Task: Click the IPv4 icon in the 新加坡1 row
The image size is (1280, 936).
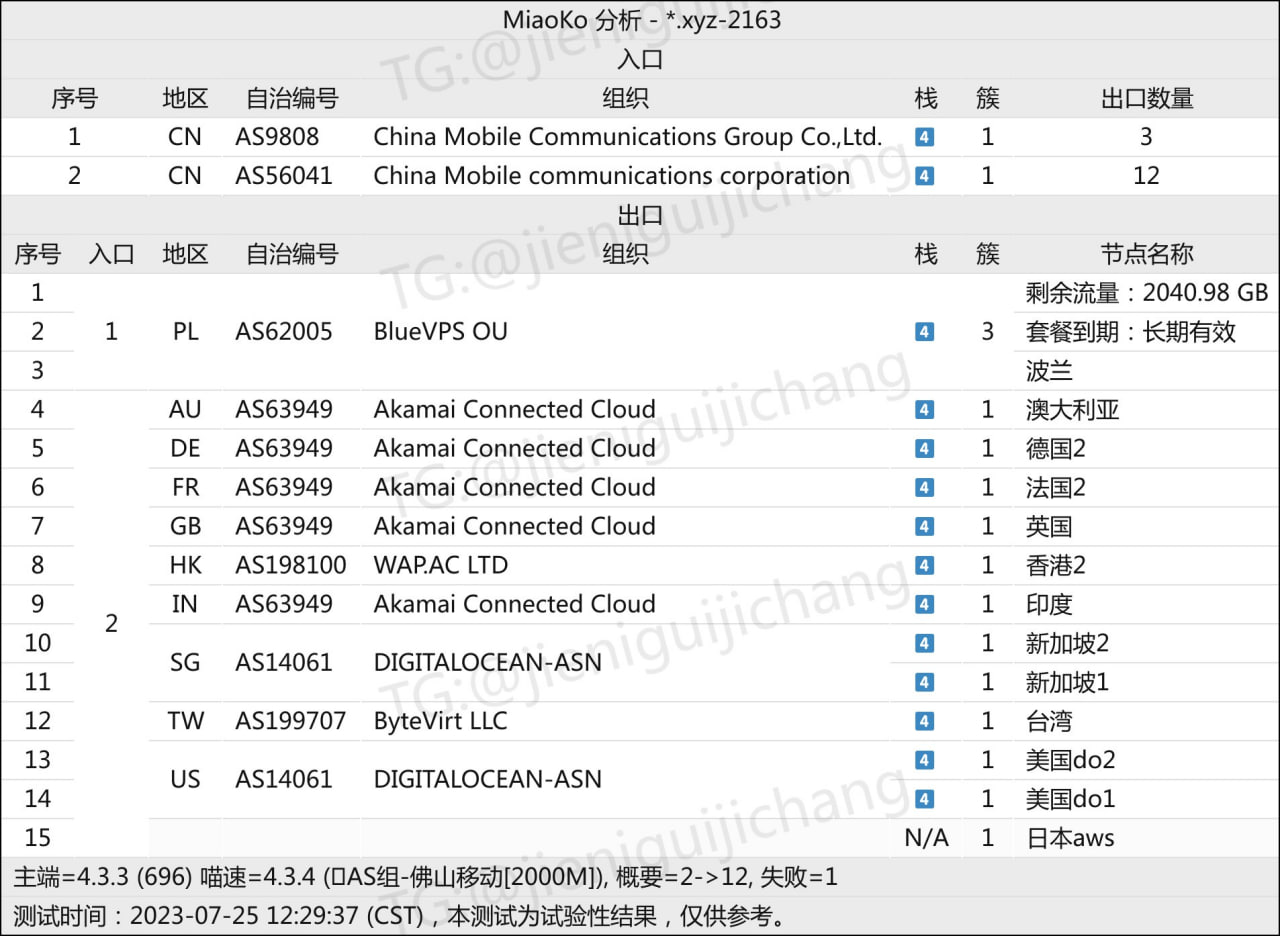Action: (925, 683)
